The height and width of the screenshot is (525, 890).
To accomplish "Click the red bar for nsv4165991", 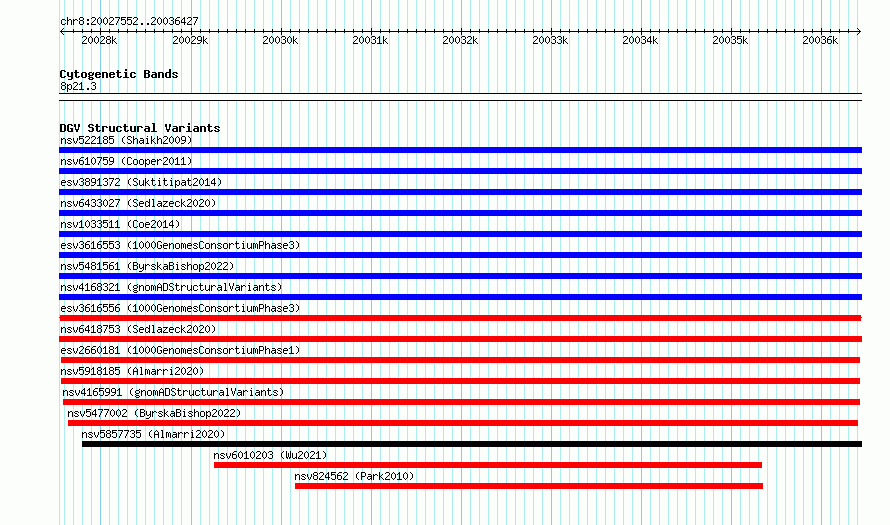I will tap(461, 402).
